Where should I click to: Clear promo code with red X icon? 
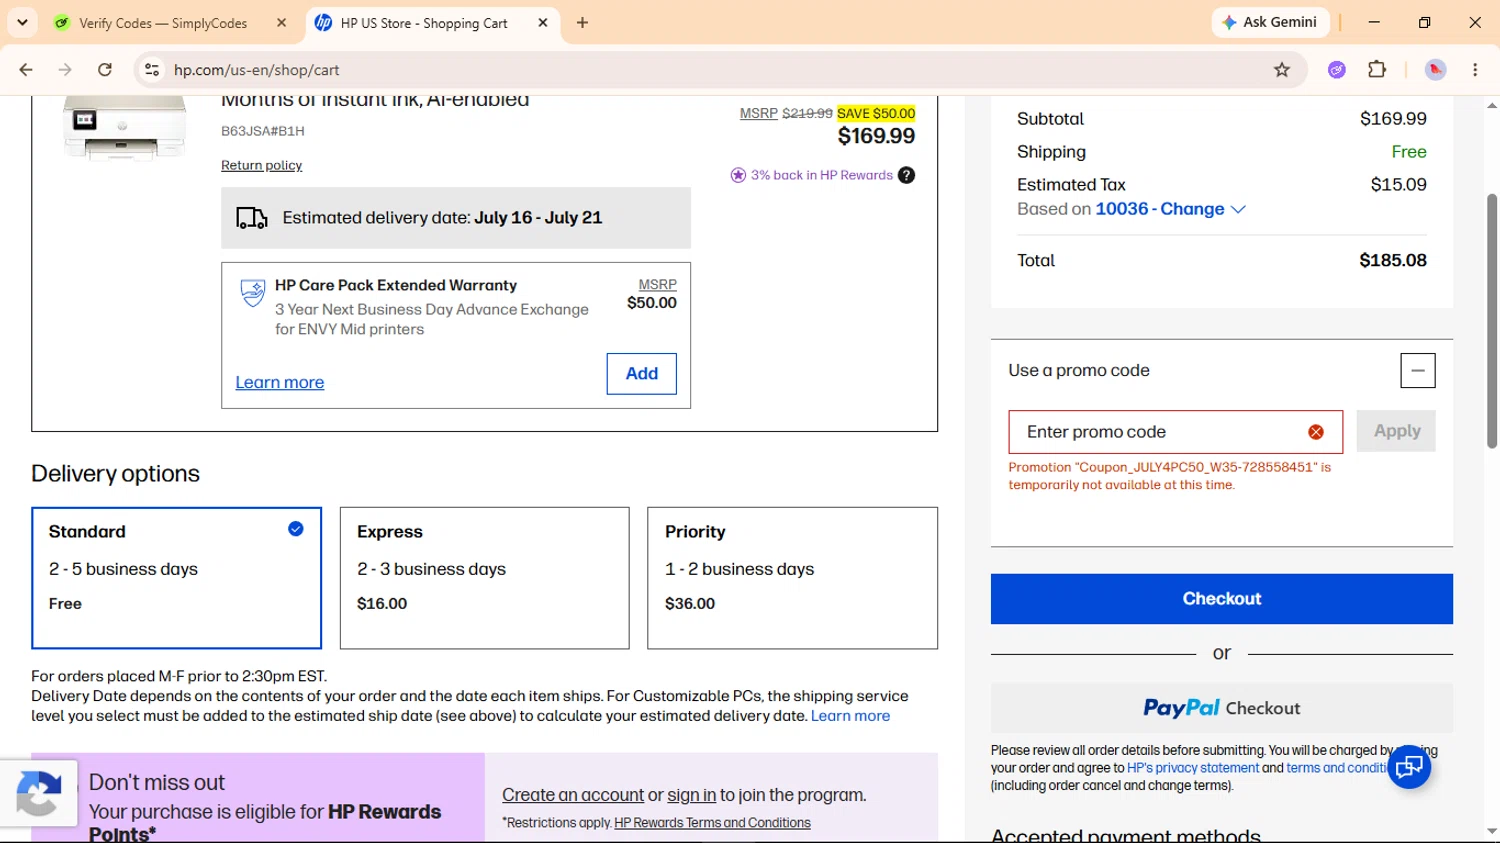pyautogui.click(x=1316, y=432)
